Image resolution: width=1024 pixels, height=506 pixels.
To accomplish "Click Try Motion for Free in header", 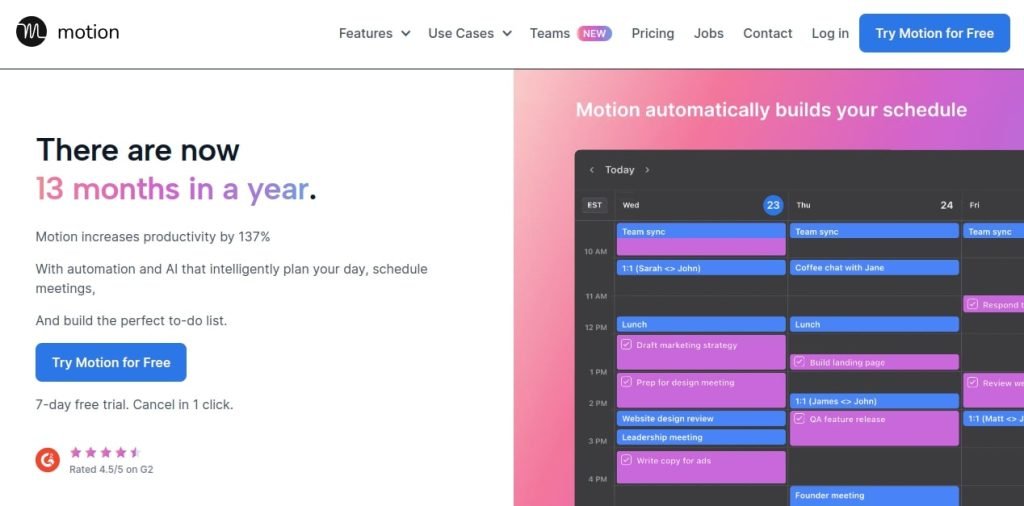I will (934, 33).
